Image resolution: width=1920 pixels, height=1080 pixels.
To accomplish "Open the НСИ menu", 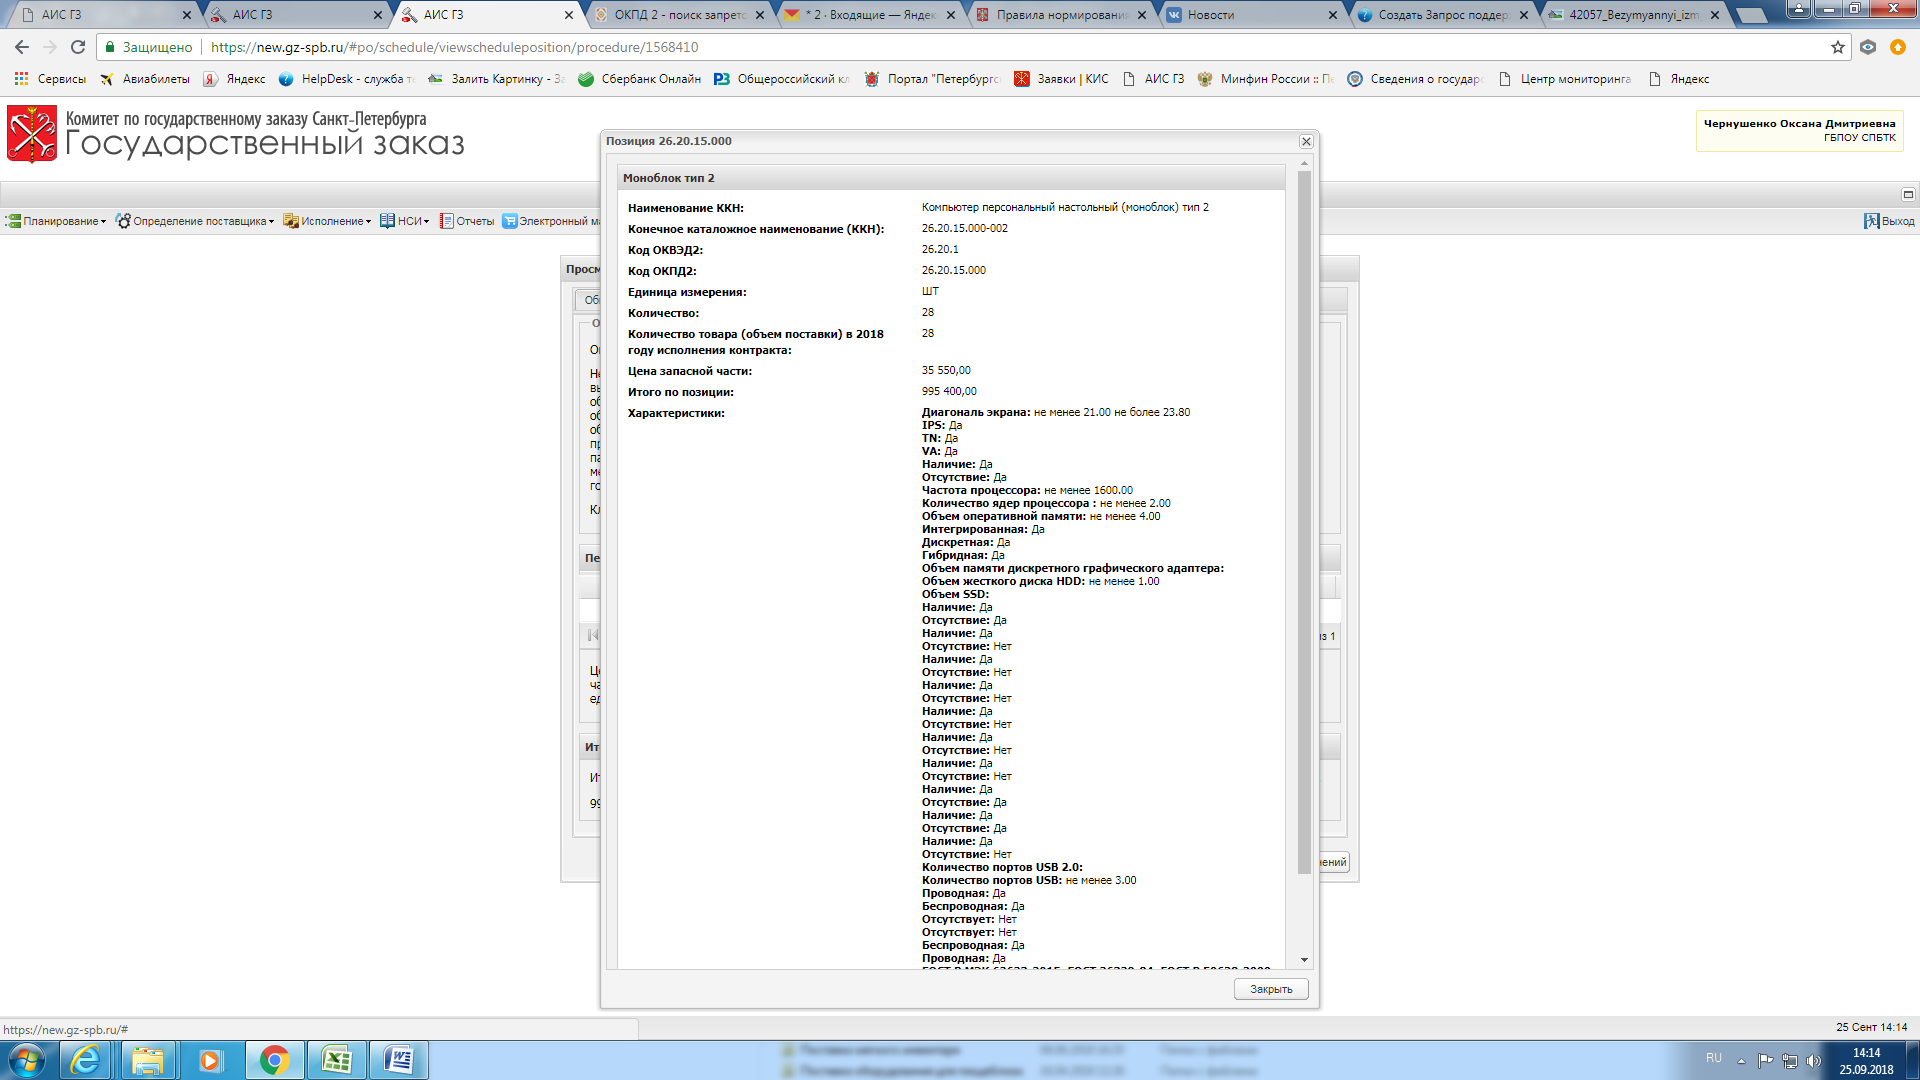I will [x=405, y=221].
